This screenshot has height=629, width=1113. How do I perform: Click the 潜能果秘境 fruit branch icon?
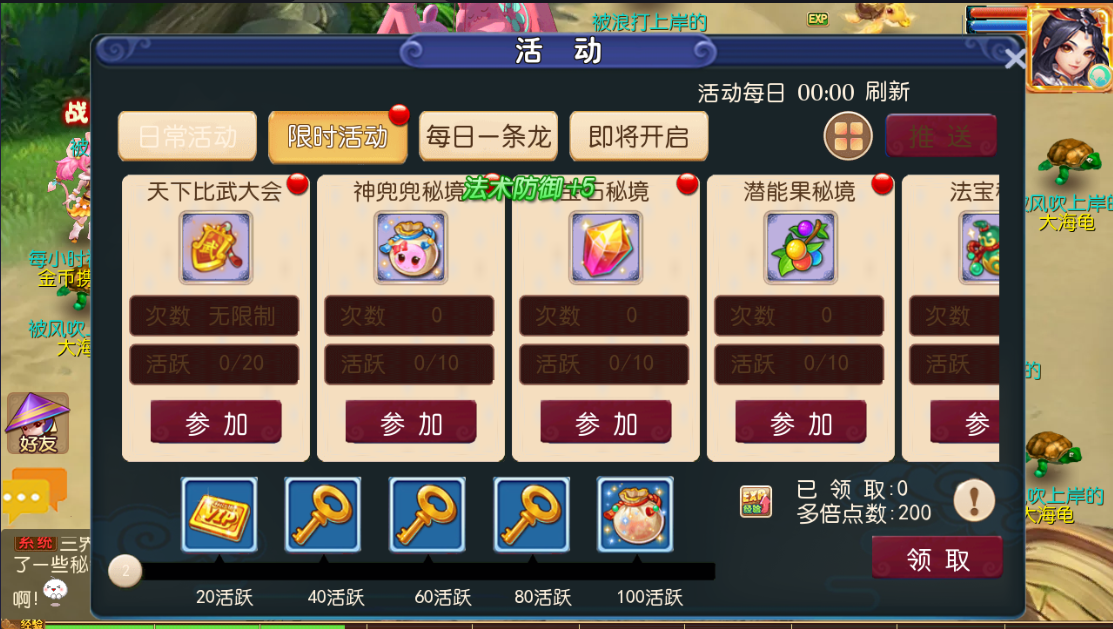[800, 248]
